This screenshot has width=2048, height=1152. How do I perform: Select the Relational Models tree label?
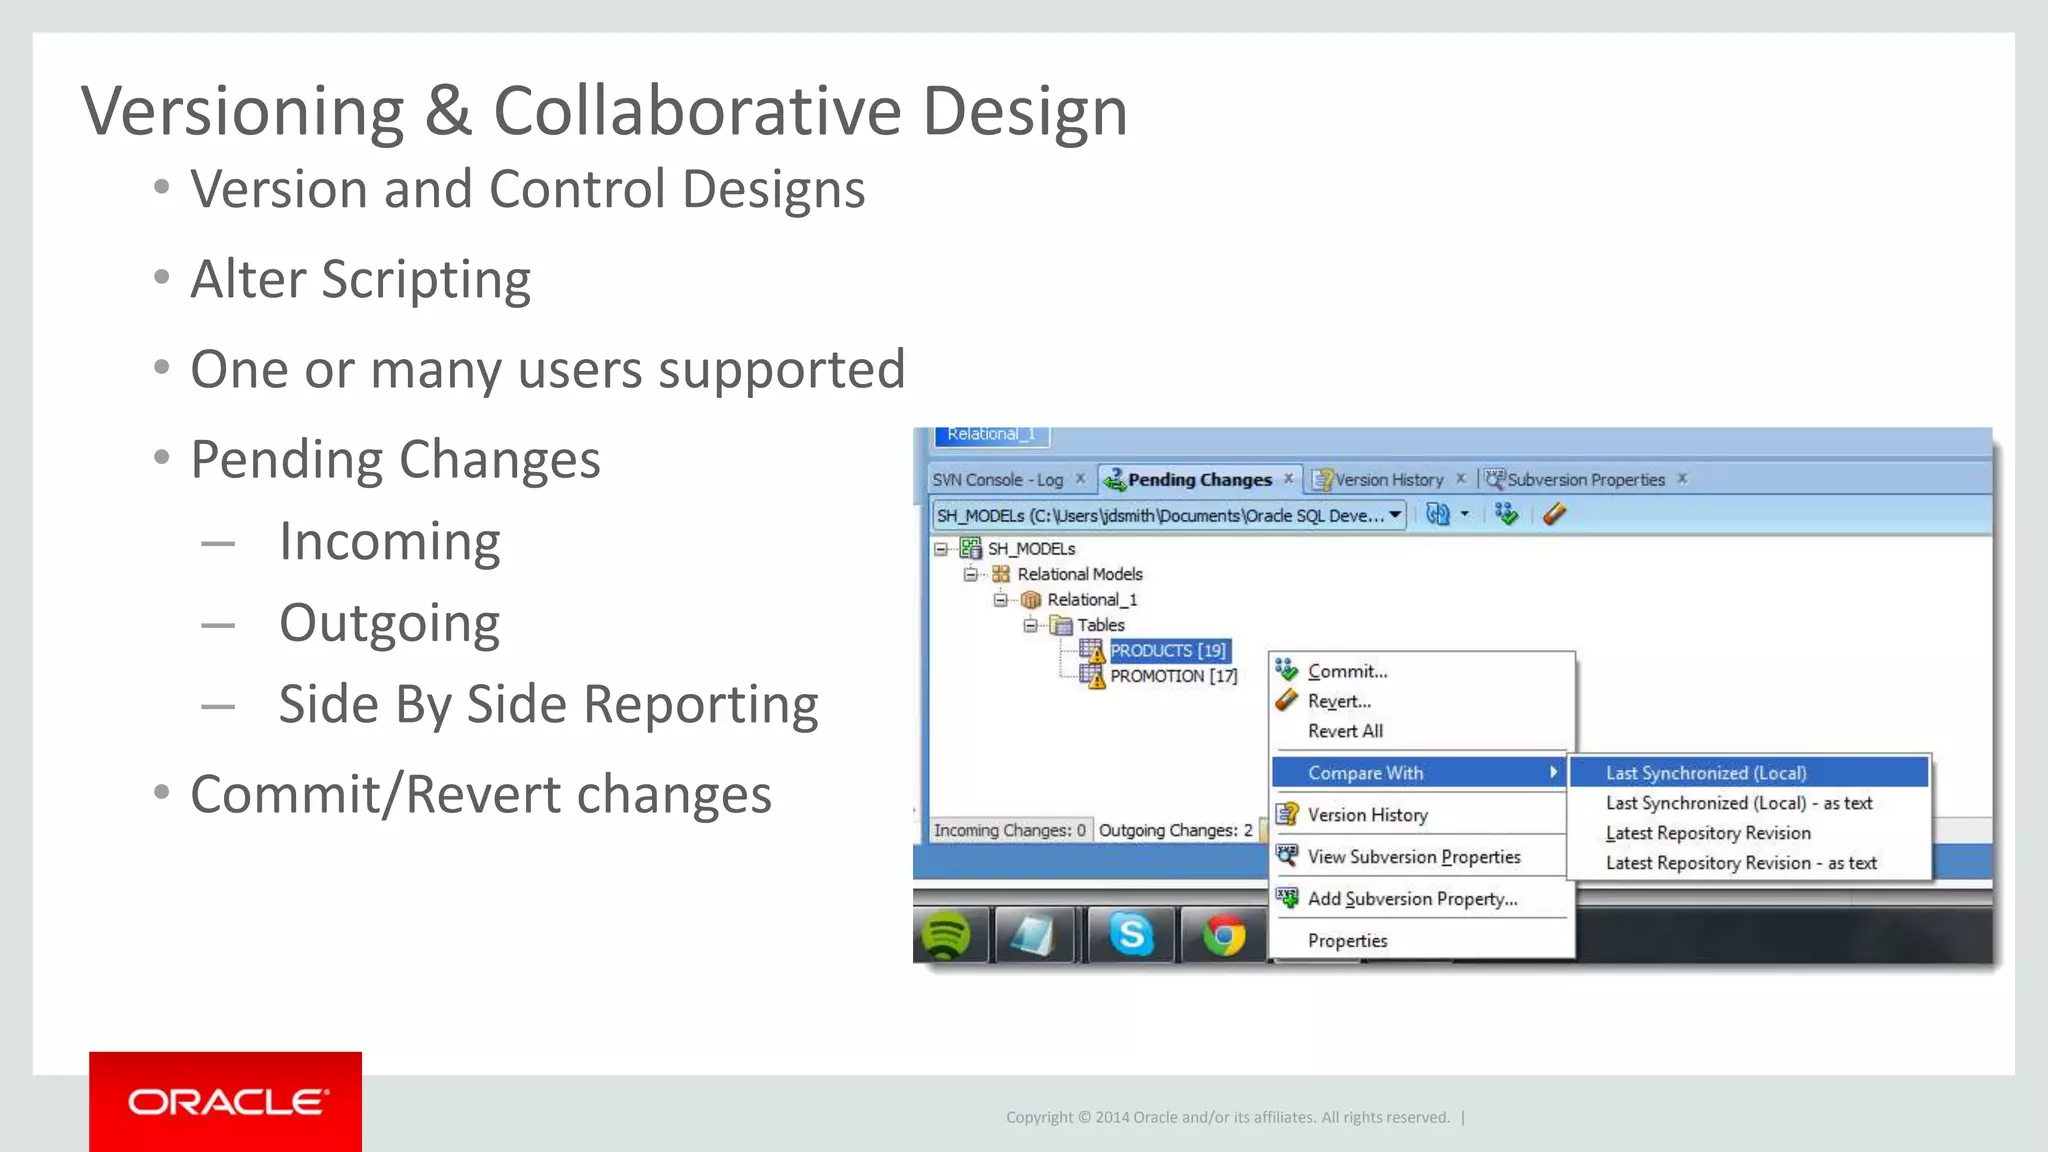tap(1080, 574)
